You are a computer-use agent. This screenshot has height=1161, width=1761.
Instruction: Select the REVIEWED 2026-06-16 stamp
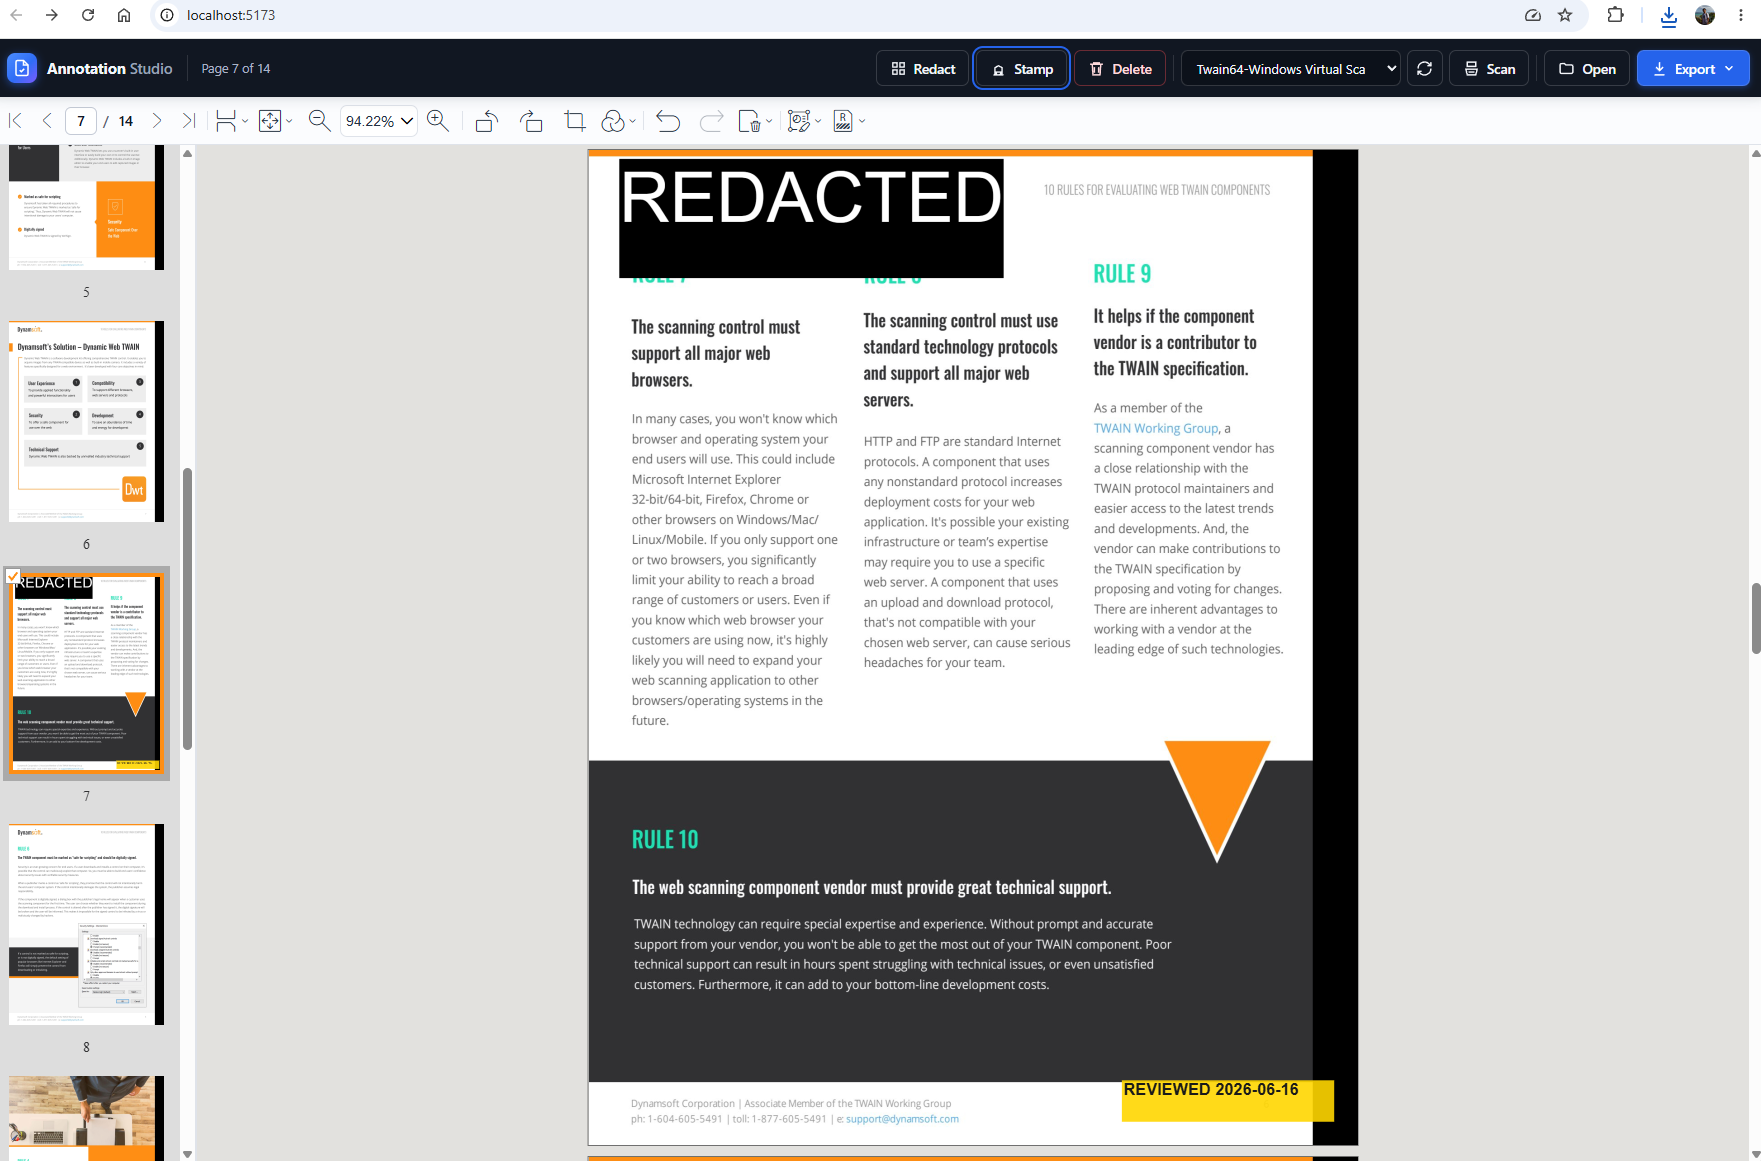click(x=1228, y=1100)
